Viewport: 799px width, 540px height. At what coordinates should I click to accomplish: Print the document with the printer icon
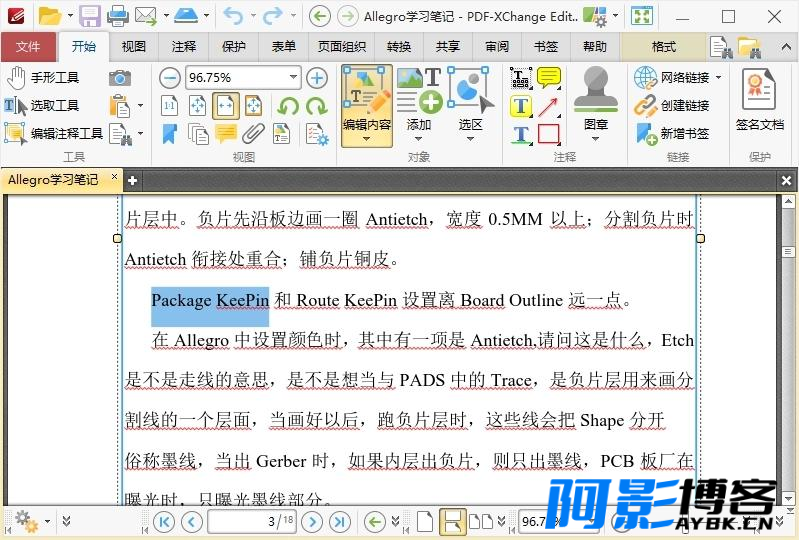point(118,16)
